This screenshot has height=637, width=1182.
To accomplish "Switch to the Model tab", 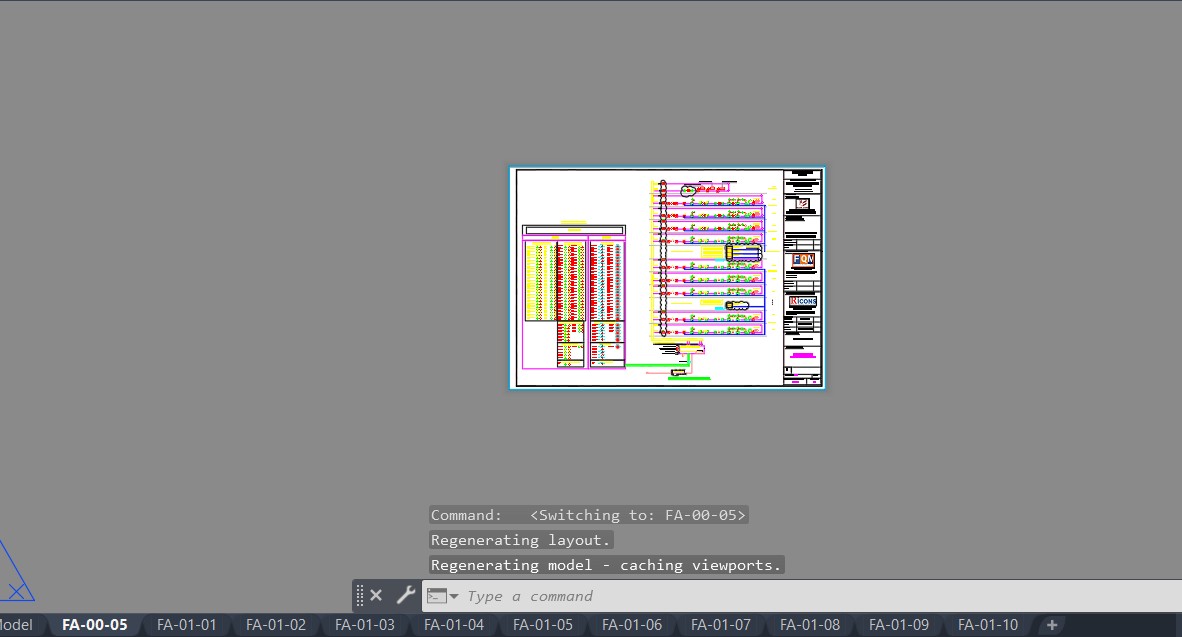I will tap(15, 625).
